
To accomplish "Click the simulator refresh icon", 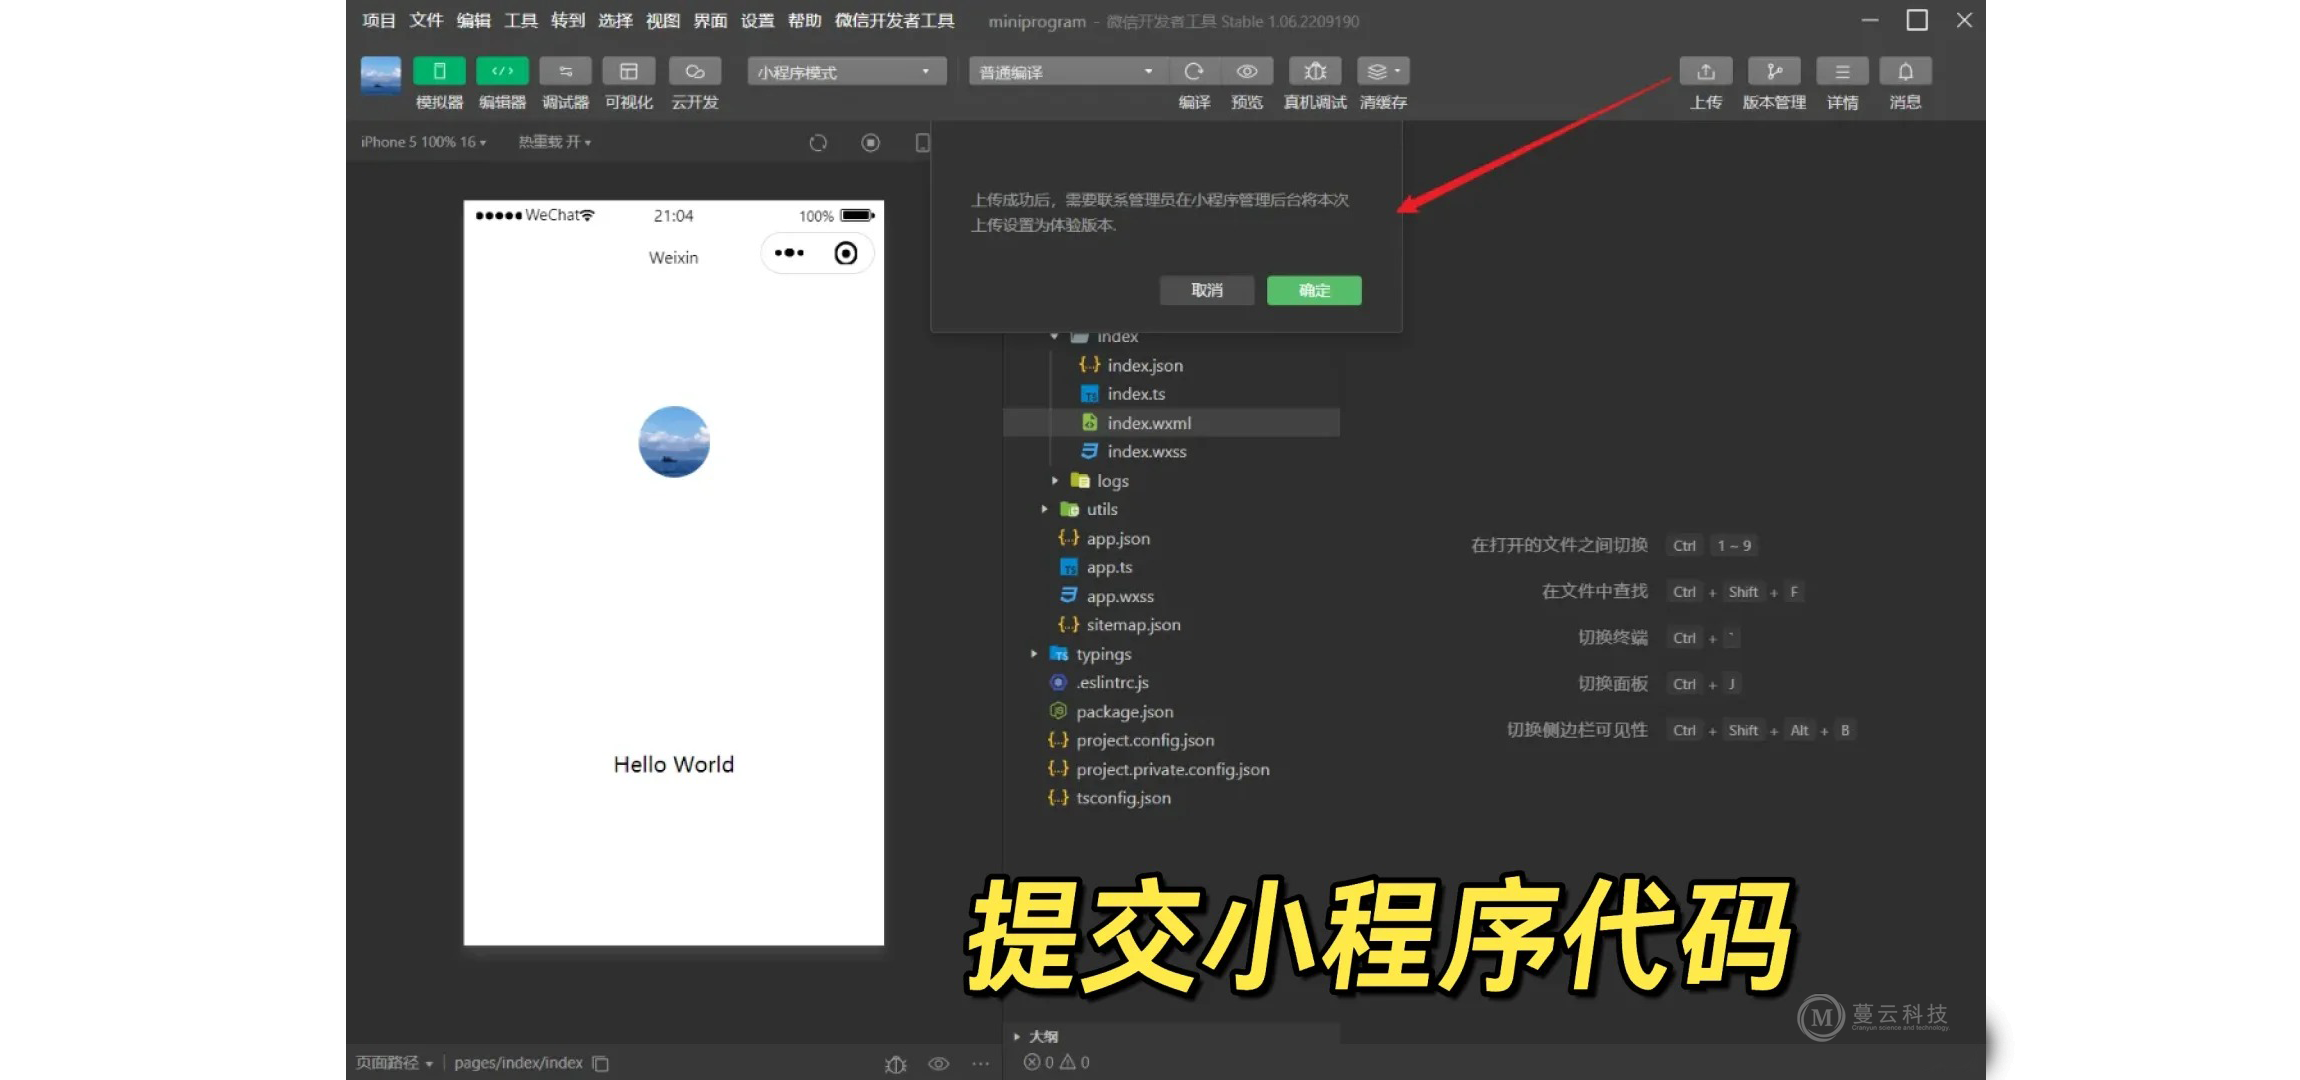I will 818,143.
